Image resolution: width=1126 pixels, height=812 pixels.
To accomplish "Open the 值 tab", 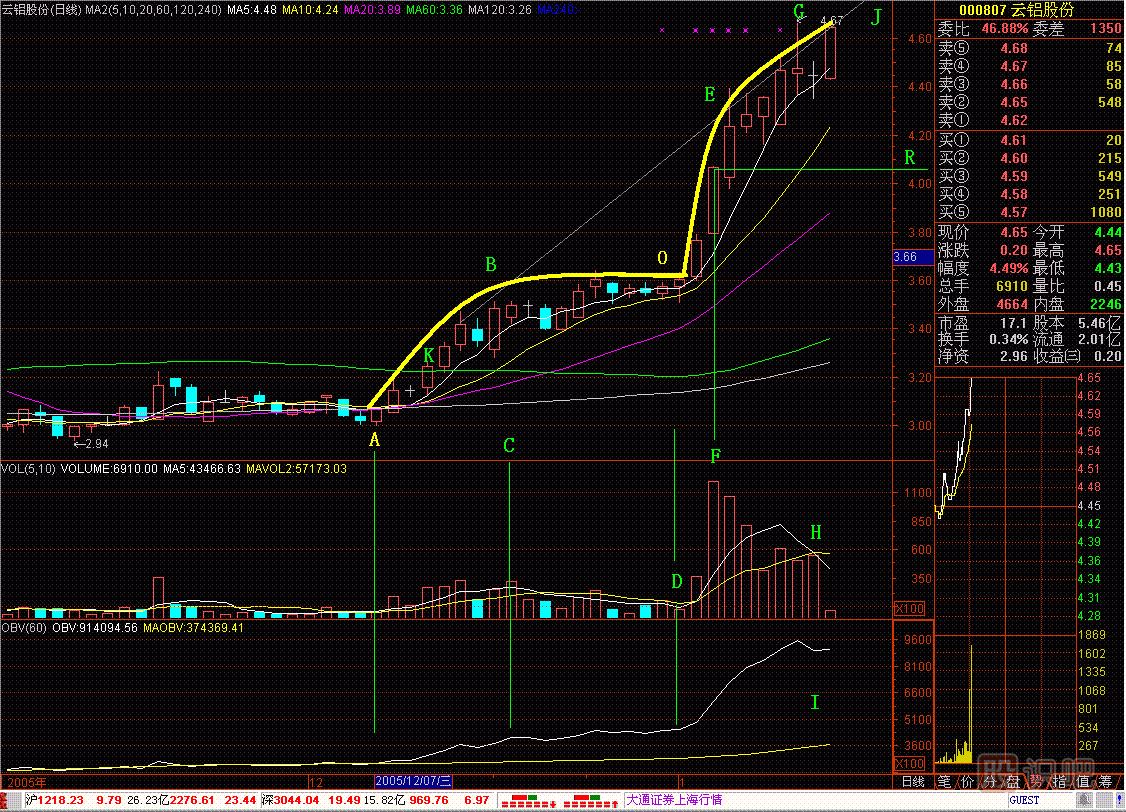I will click(x=1082, y=781).
